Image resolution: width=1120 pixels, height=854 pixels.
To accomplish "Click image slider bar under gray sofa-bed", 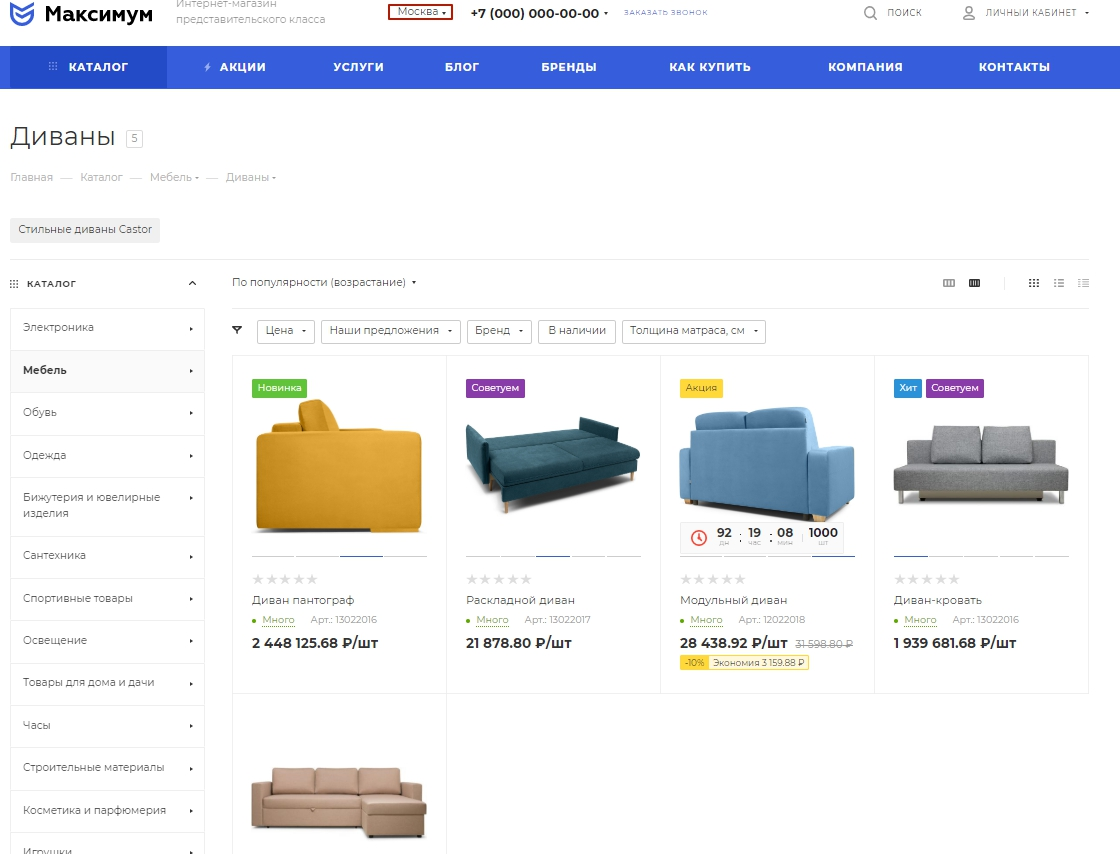I will 981,556.
